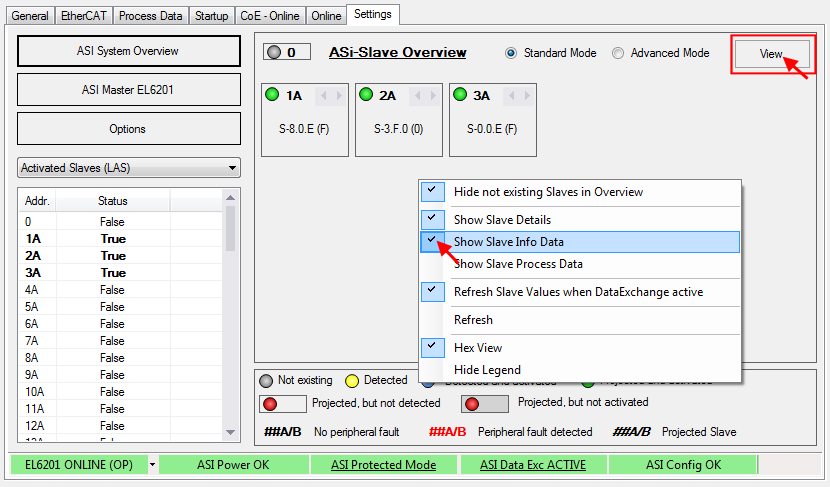Click the ASI Master EL6201 button

click(129, 90)
